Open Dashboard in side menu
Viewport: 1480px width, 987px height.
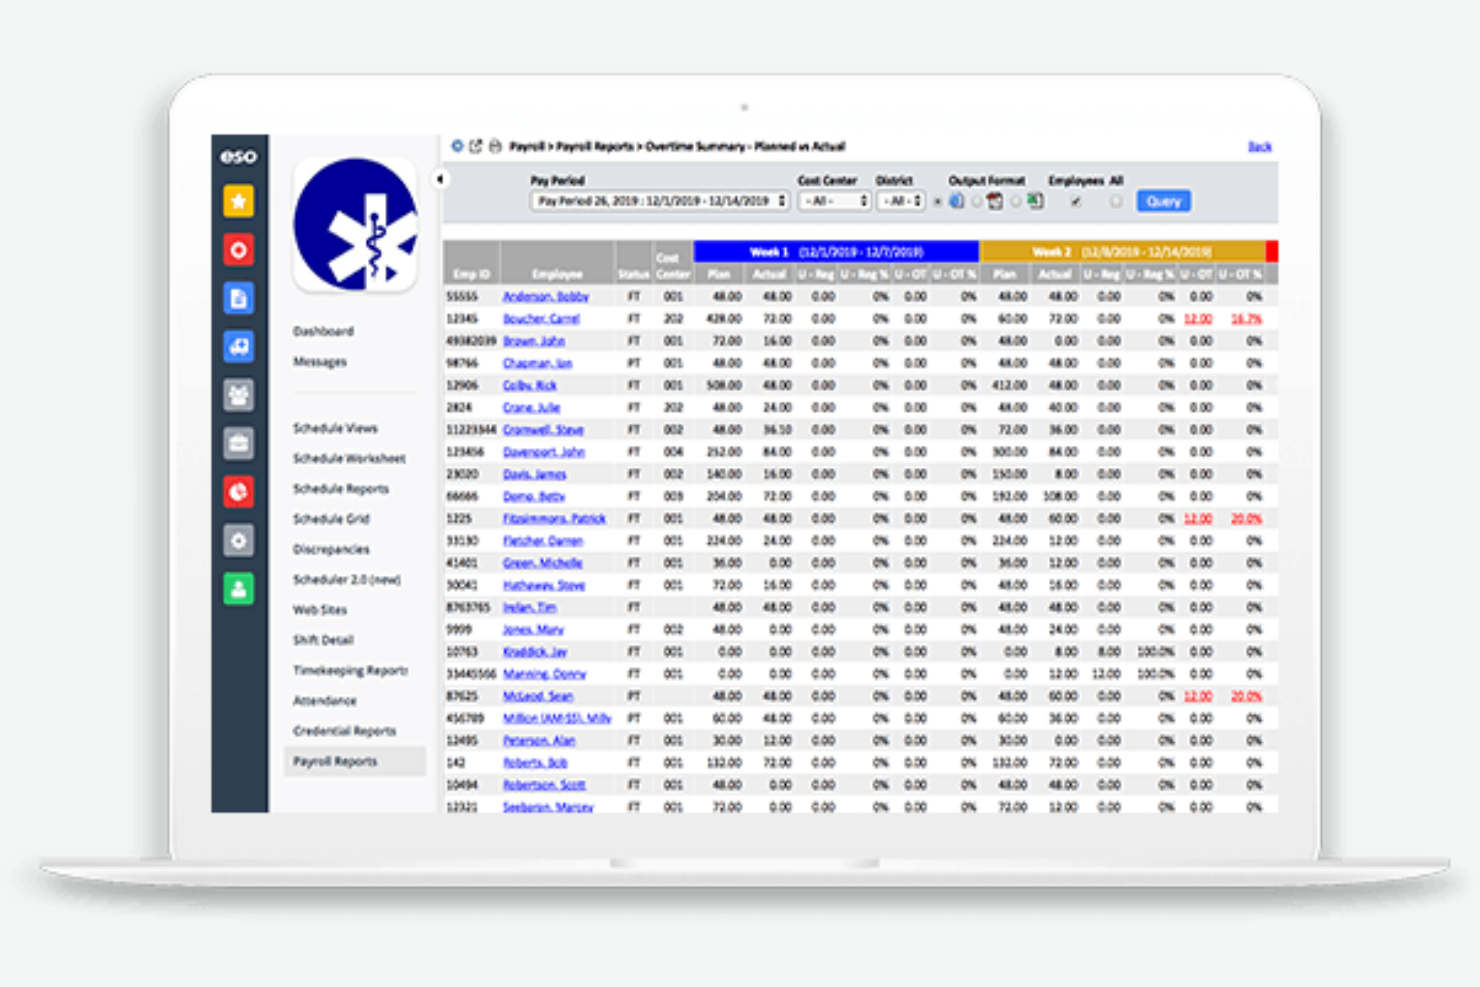tap(323, 331)
